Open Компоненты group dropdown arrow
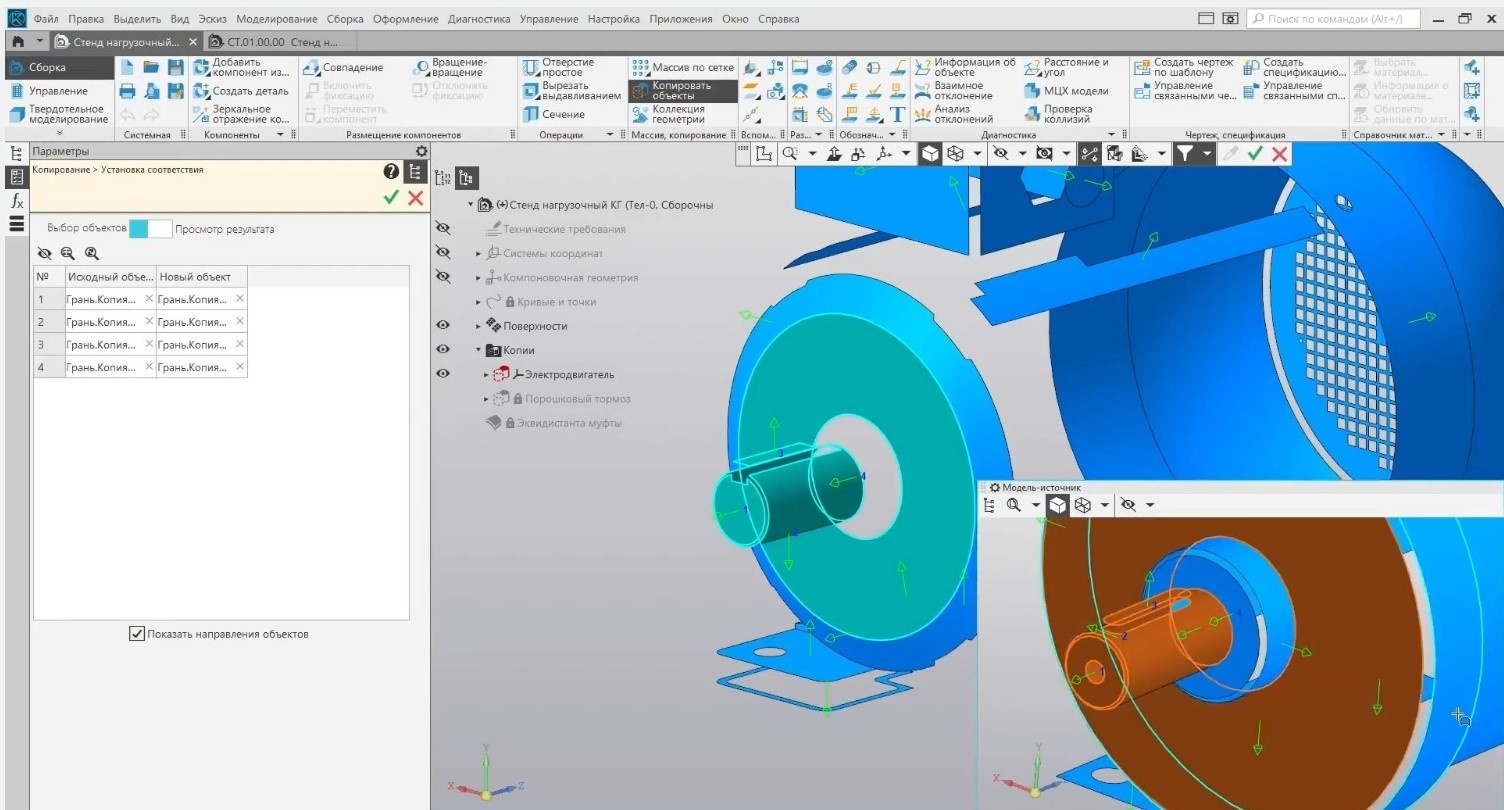 [280, 134]
